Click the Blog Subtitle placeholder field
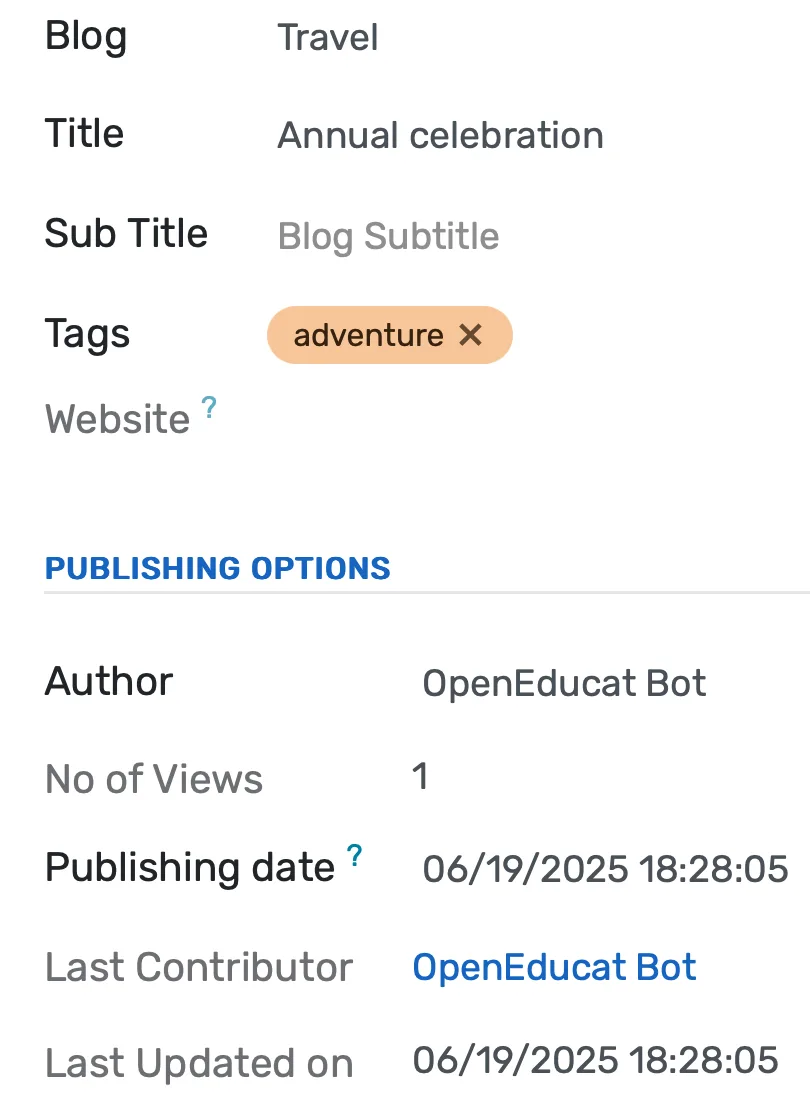Image resolution: width=810 pixels, height=1102 pixels. [388, 236]
